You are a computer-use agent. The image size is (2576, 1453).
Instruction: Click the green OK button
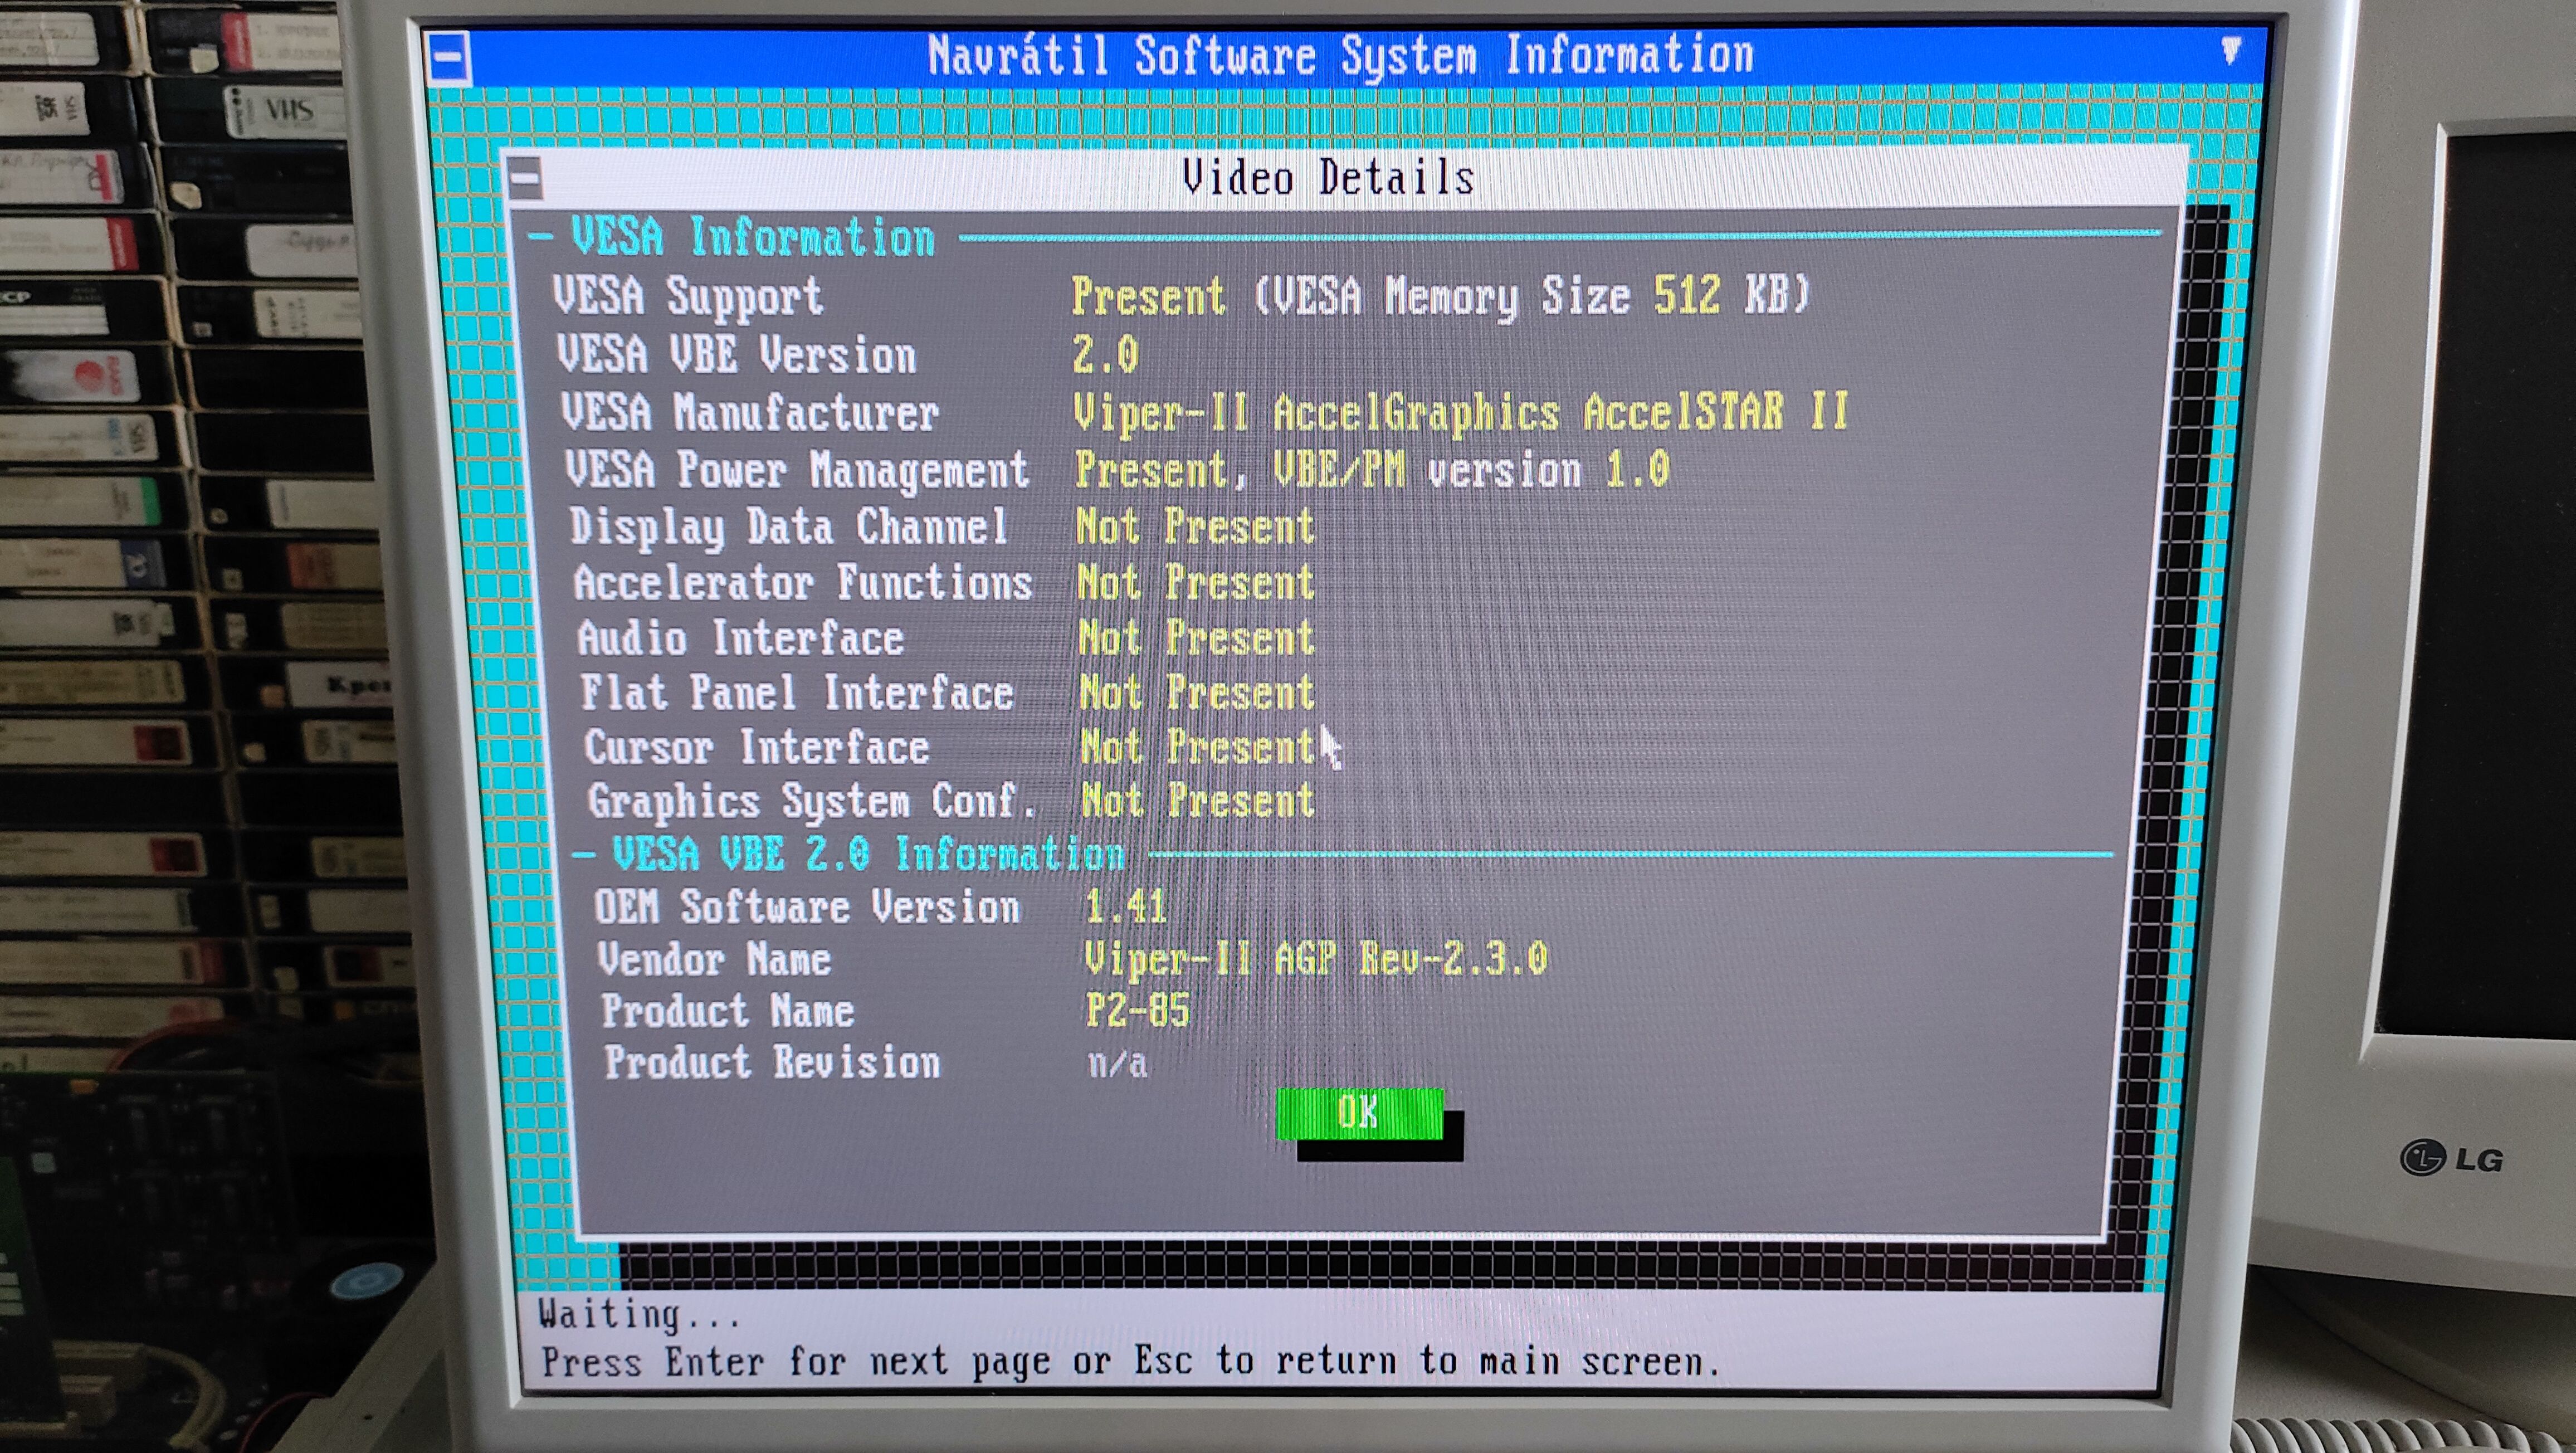point(1359,1113)
